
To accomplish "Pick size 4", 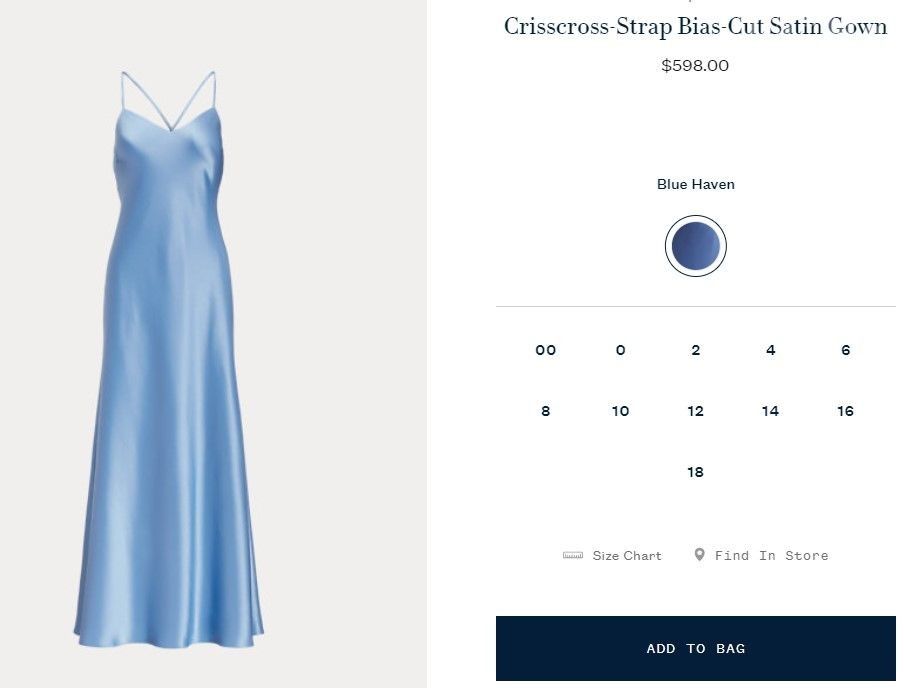I will click(x=770, y=350).
